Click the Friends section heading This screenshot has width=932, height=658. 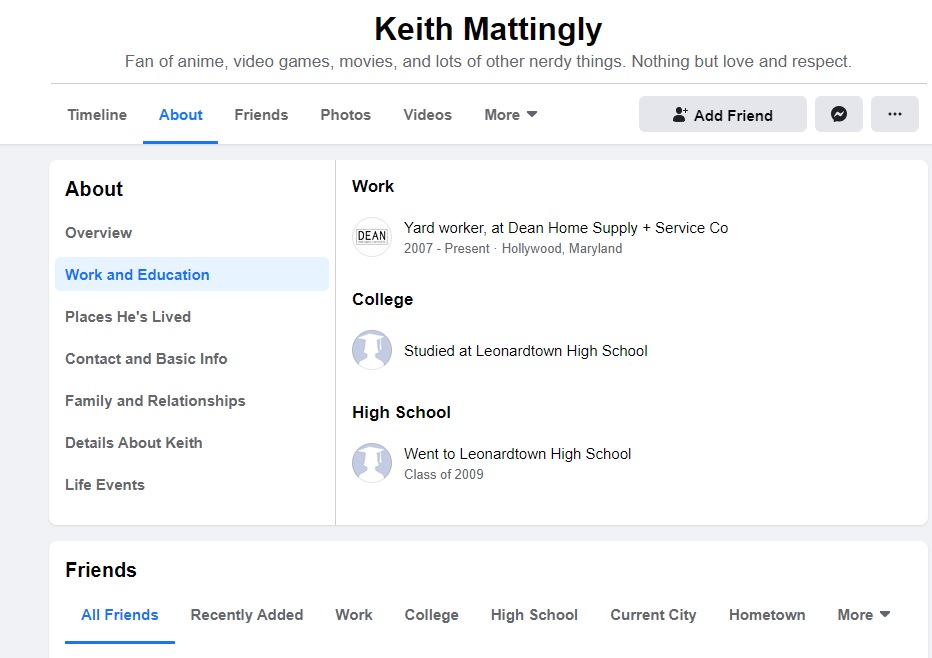101,570
